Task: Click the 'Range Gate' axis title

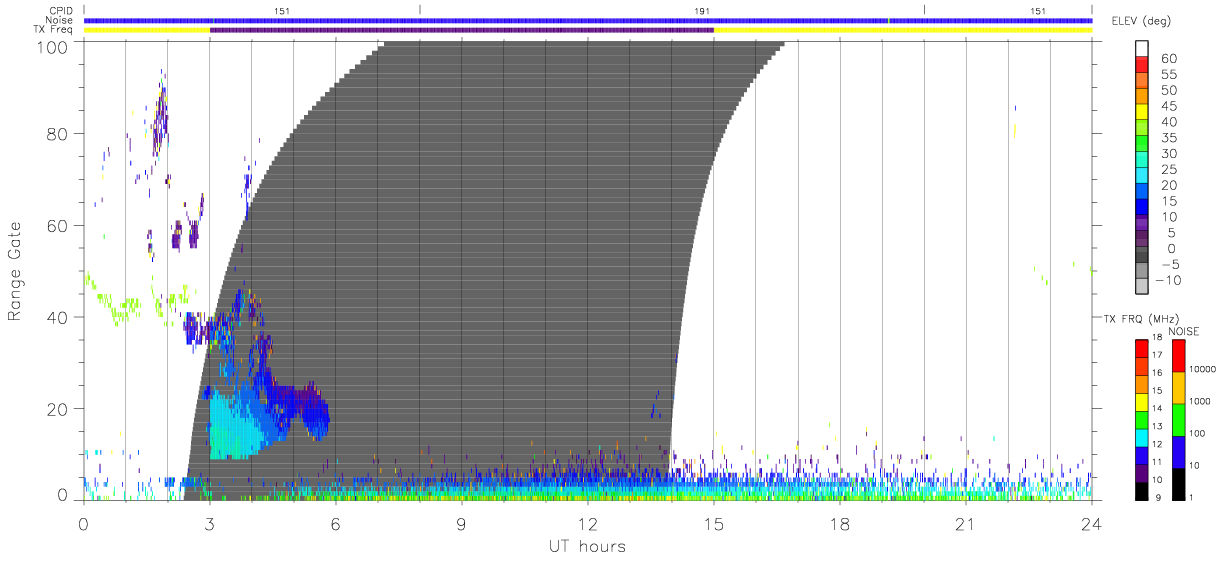Action: (x=16, y=270)
